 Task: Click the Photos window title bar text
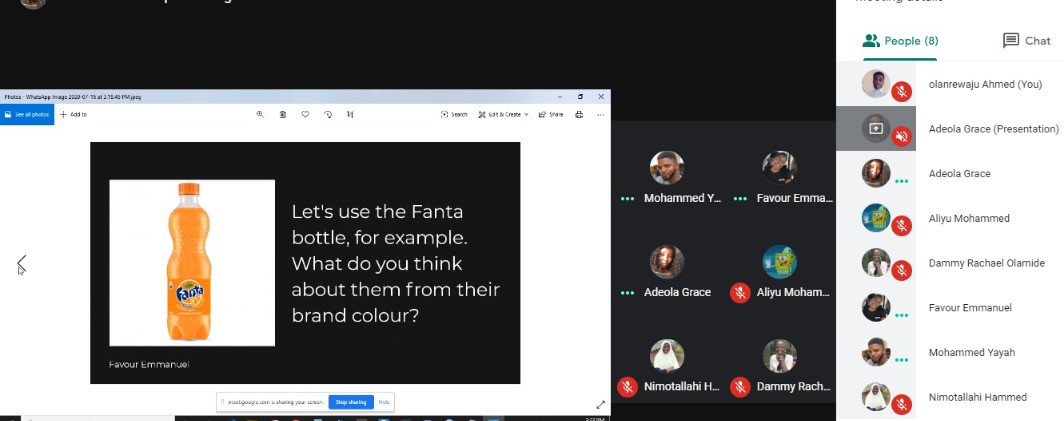[x=73, y=97]
